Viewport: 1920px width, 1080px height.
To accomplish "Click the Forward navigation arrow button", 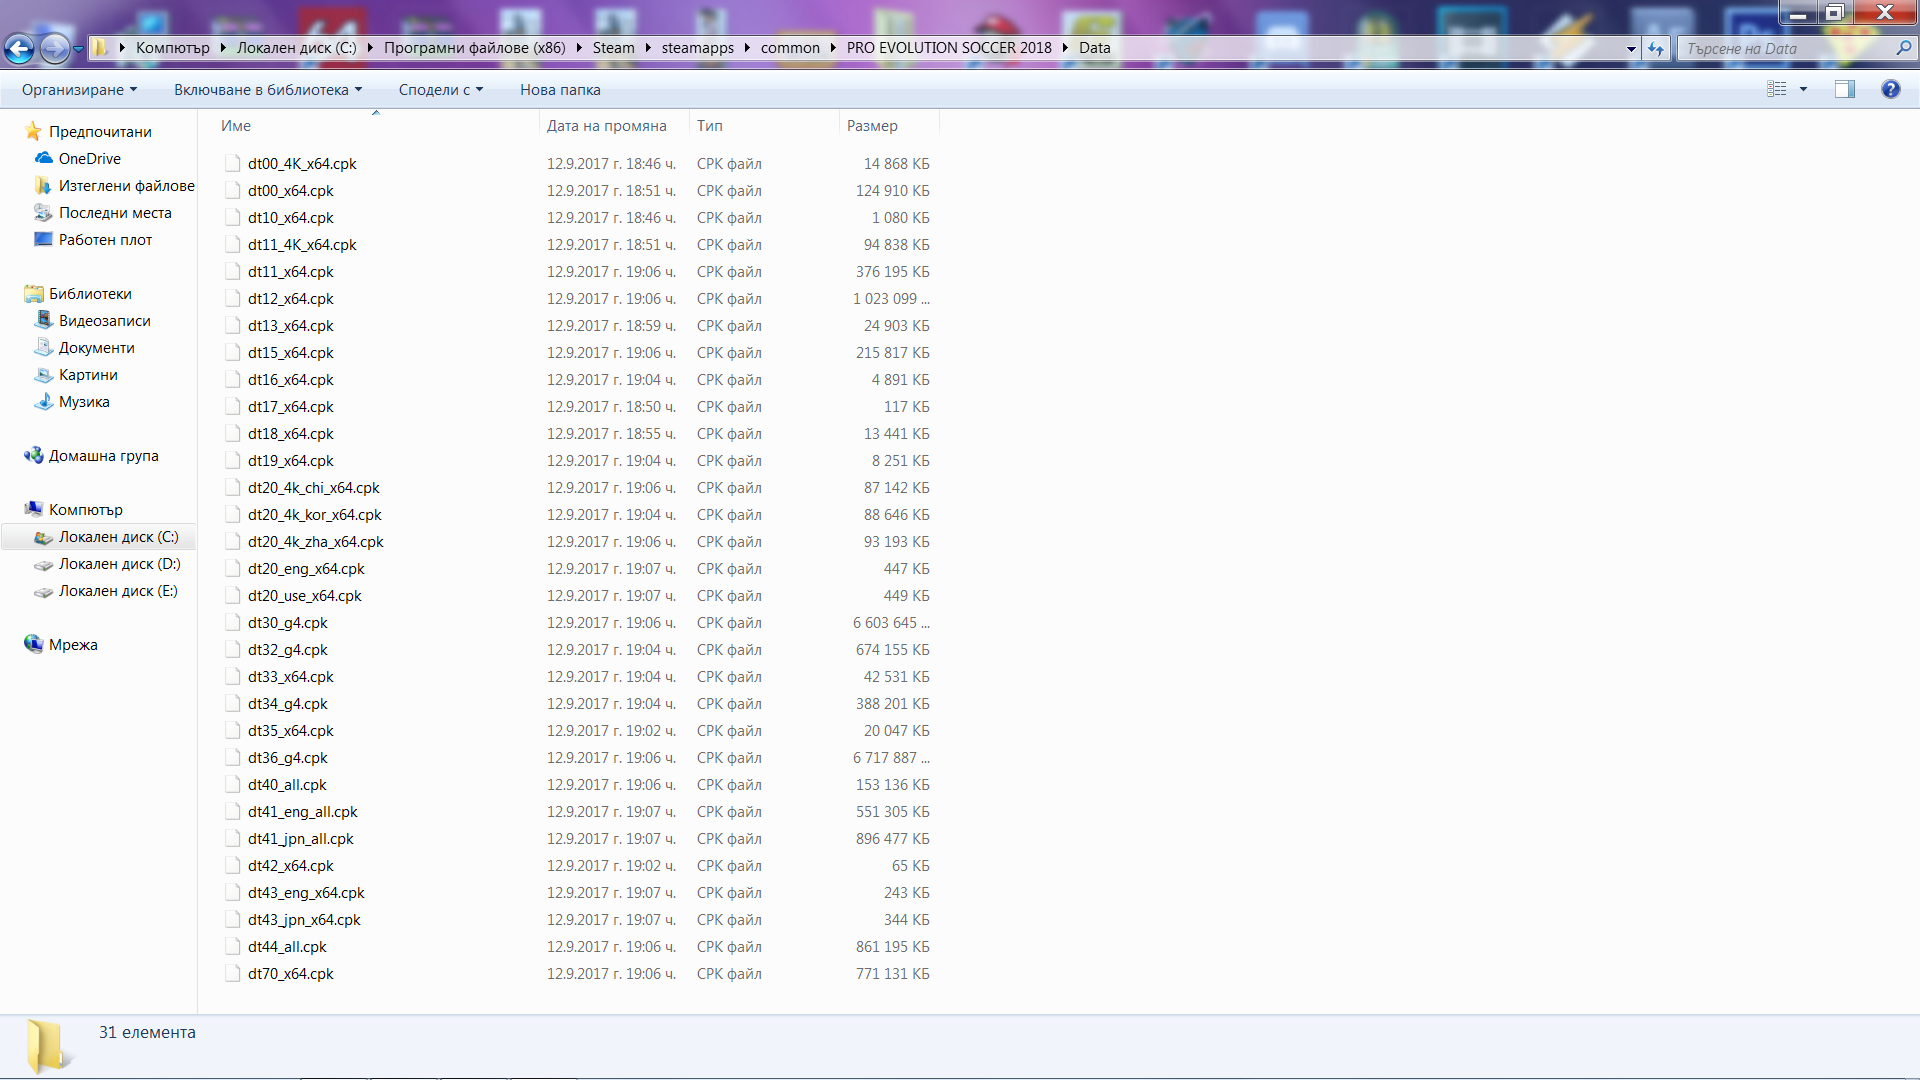I will (x=54, y=48).
